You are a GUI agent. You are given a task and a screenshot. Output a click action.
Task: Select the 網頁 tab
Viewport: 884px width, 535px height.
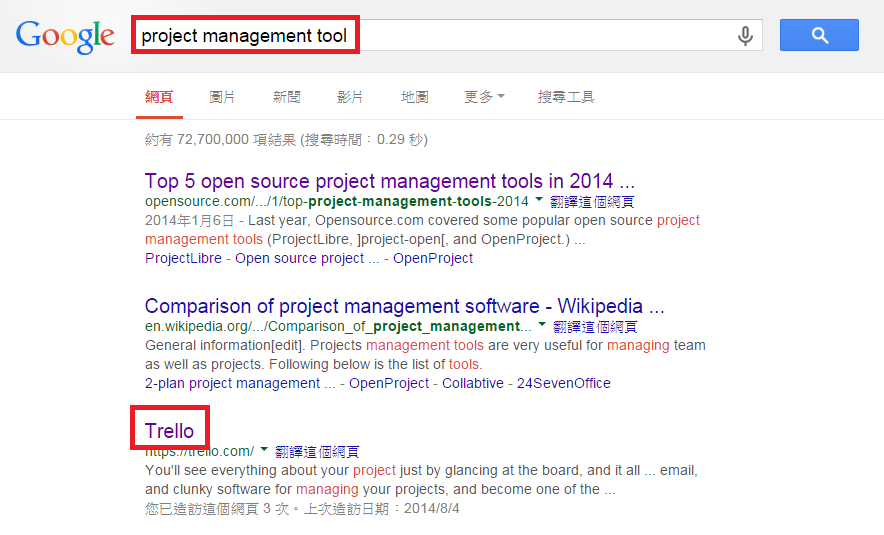click(x=159, y=97)
